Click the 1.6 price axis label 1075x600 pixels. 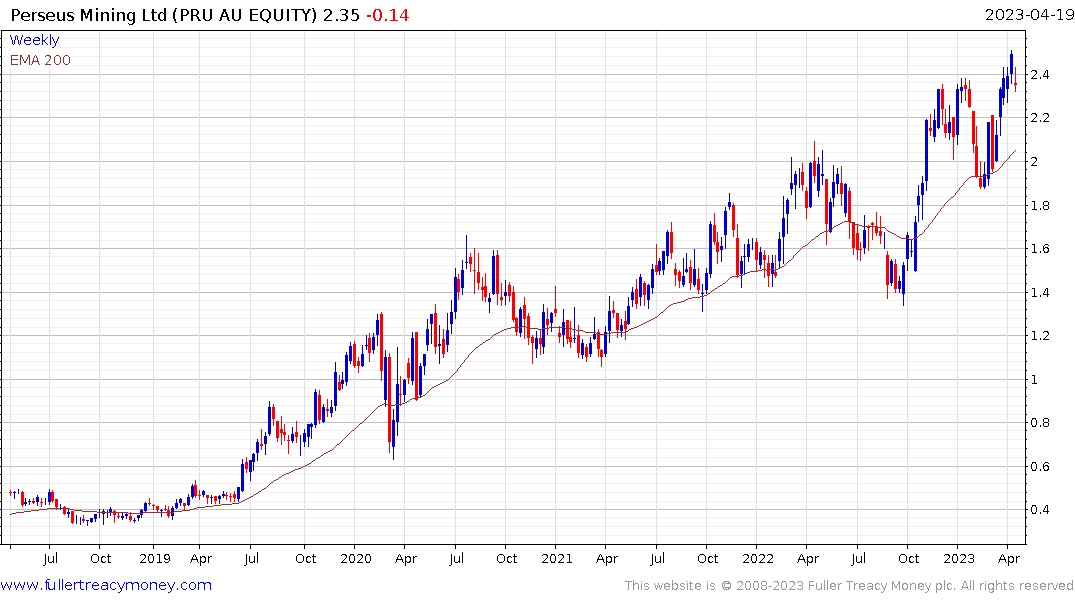point(1039,249)
